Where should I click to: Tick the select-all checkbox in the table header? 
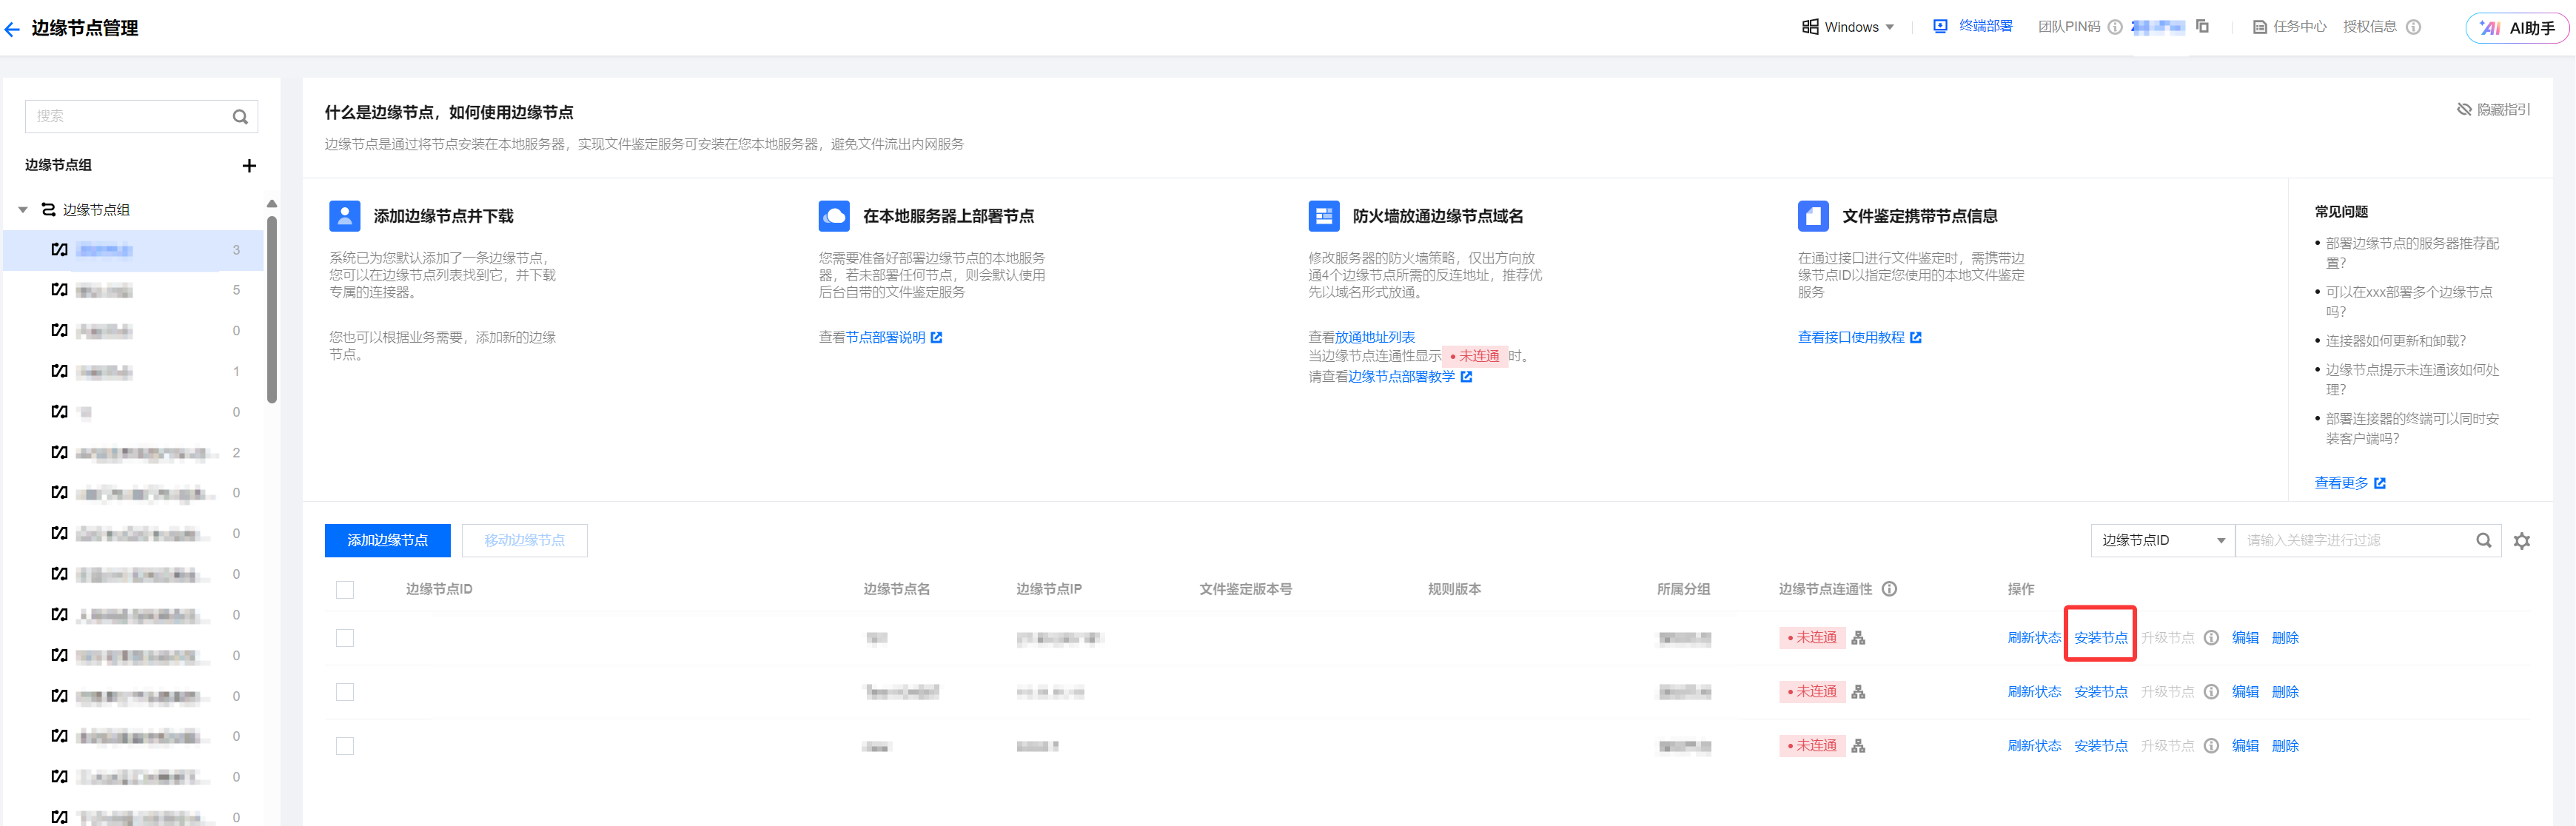coord(345,590)
